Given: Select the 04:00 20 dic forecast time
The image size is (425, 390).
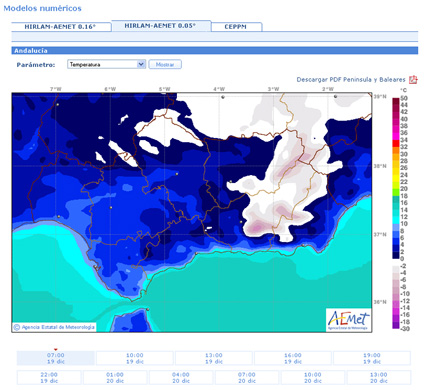Looking at the screenshot, I should click(x=181, y=378).
